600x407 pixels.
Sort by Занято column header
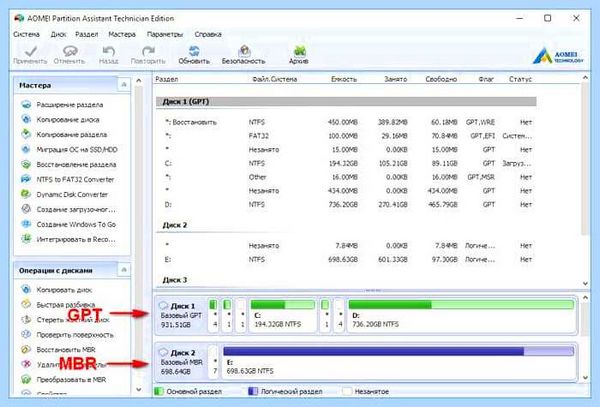[x=395, y=79]
